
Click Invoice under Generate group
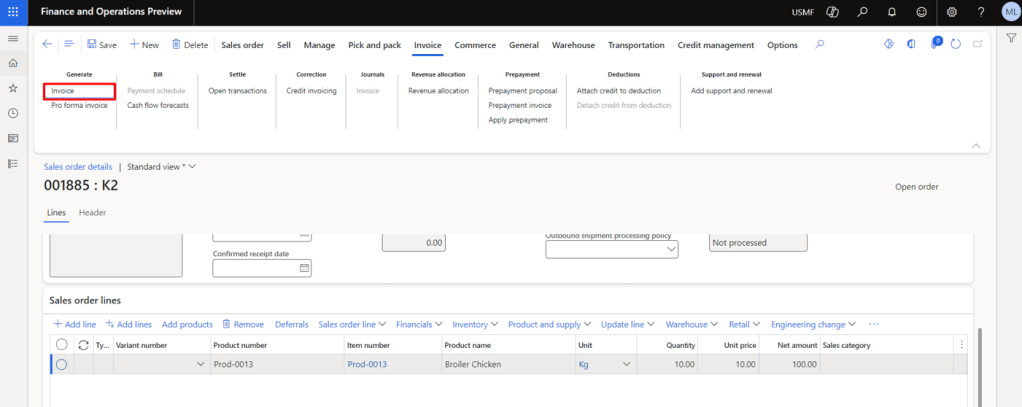(63, 91)
